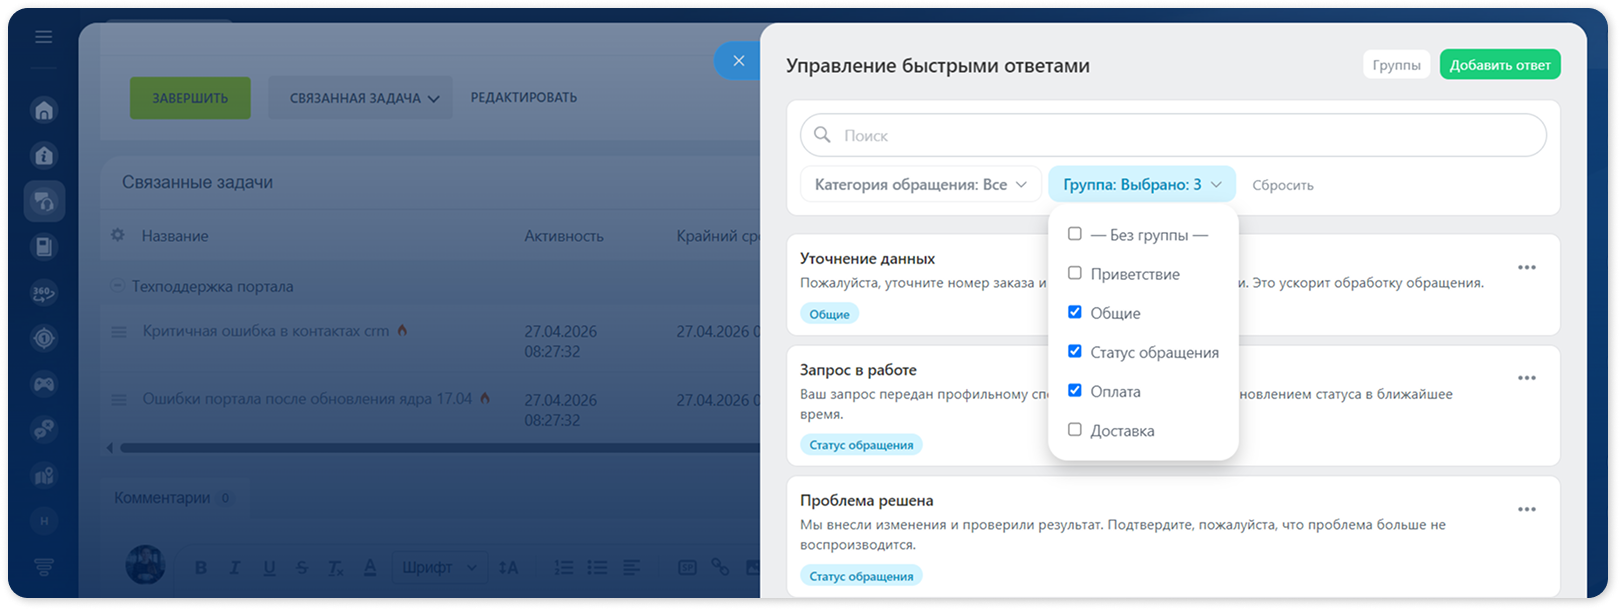
Task: Uncheck the Оплата group checkbox
Action: (x=1075, y=391)
